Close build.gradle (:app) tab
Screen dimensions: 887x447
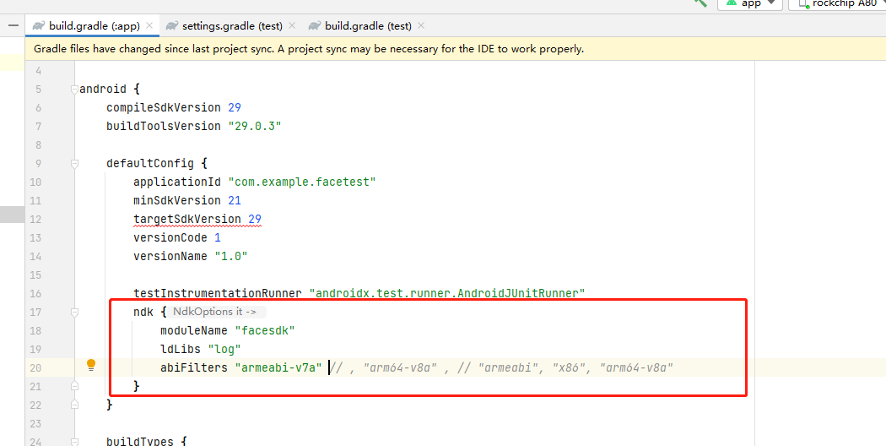pyautogui.click(x=149, y=25)
